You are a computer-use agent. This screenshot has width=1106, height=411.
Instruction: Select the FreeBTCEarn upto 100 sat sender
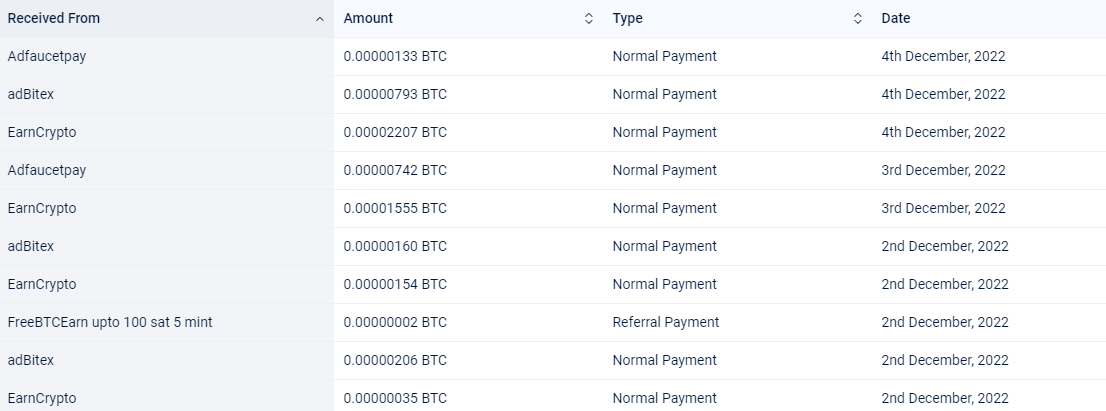tap(110, 322)
